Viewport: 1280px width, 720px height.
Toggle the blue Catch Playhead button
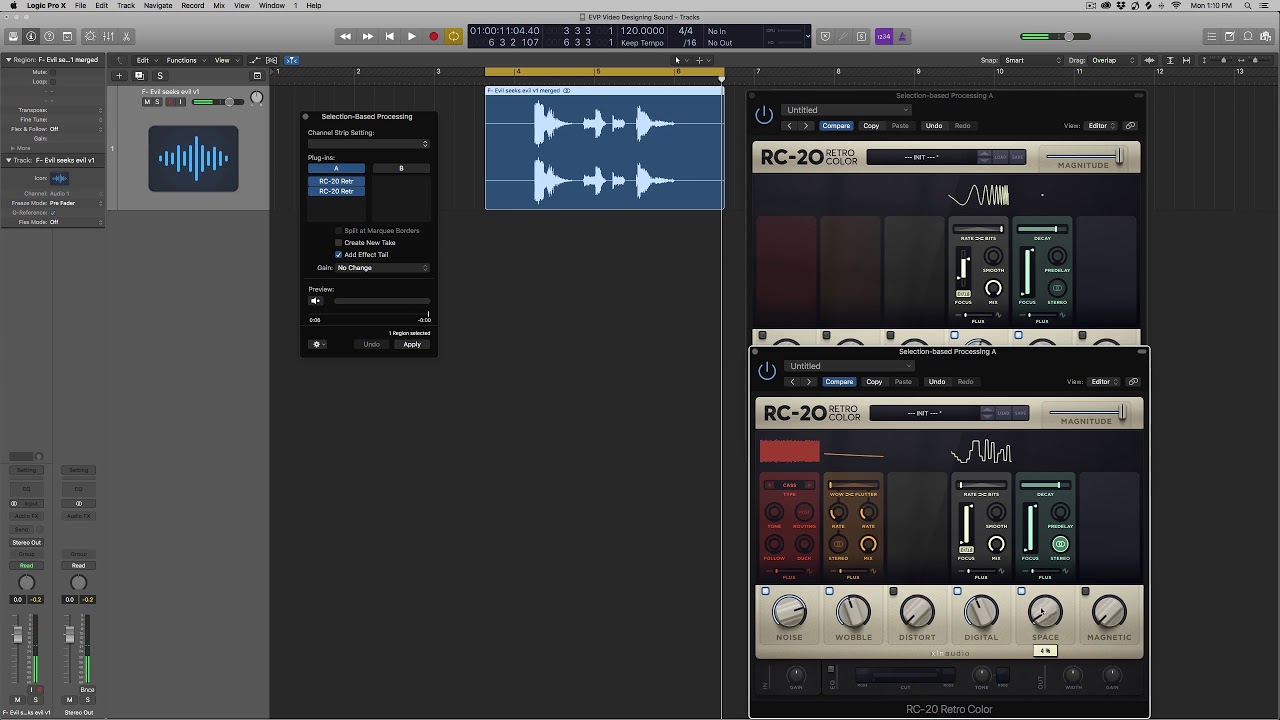click(292, 60)
